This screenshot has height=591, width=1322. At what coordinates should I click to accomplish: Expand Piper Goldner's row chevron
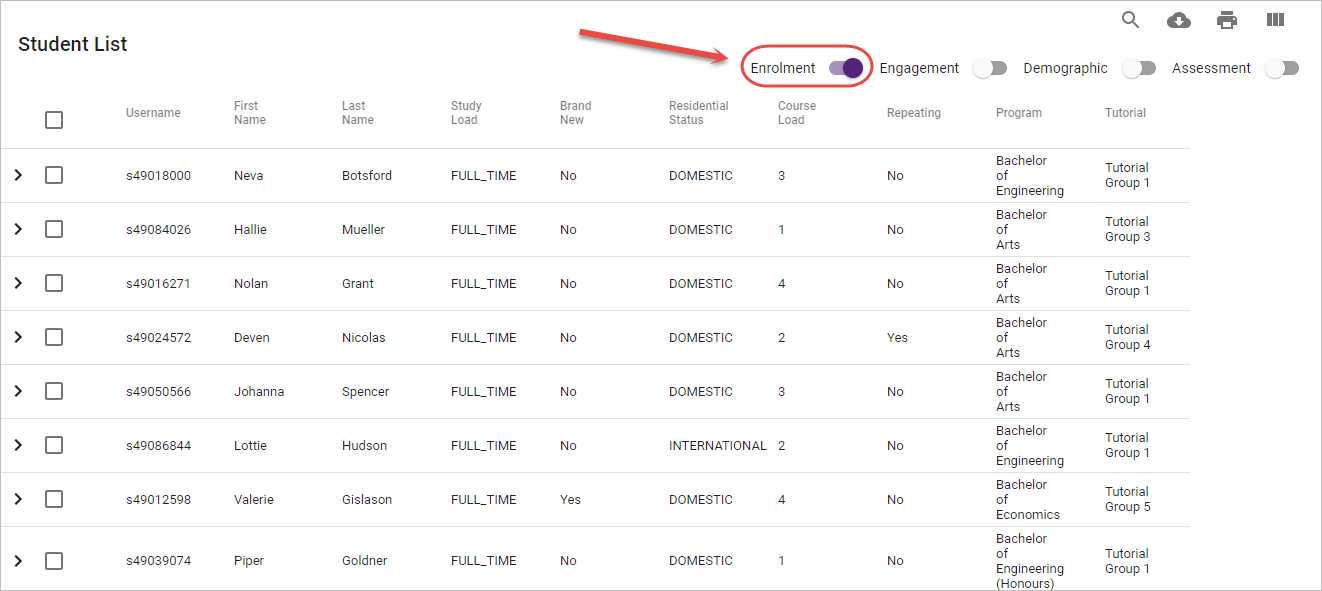point(18,560)
